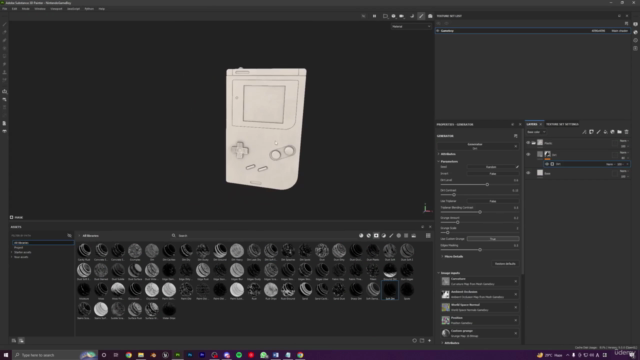This screenshot has width=640, height=360.
Task: Click the filter by path funnel icon in Assets
Action: [x=69, y=236]
